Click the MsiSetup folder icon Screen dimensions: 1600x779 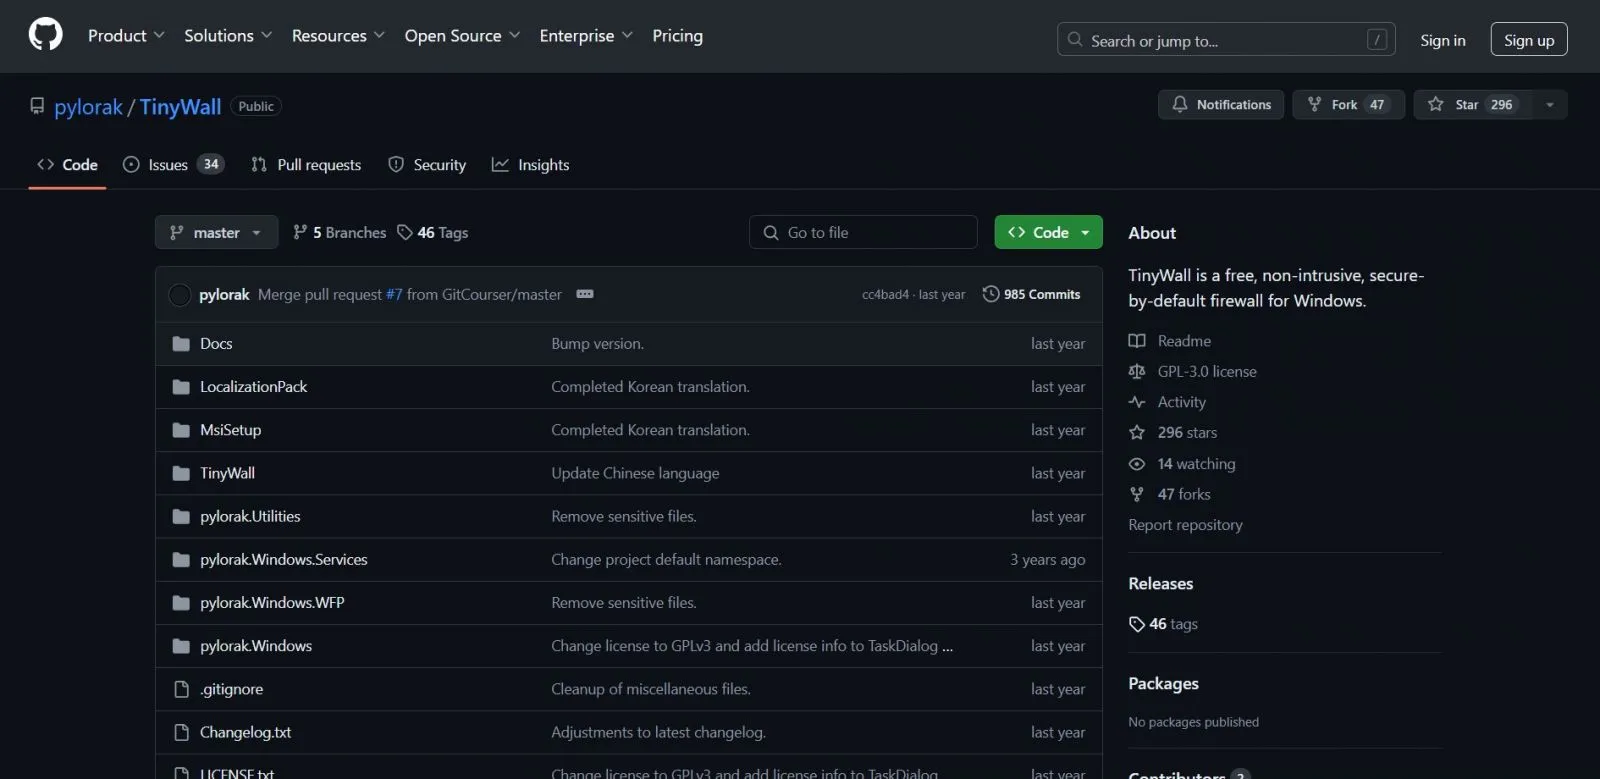pos(181,430)
